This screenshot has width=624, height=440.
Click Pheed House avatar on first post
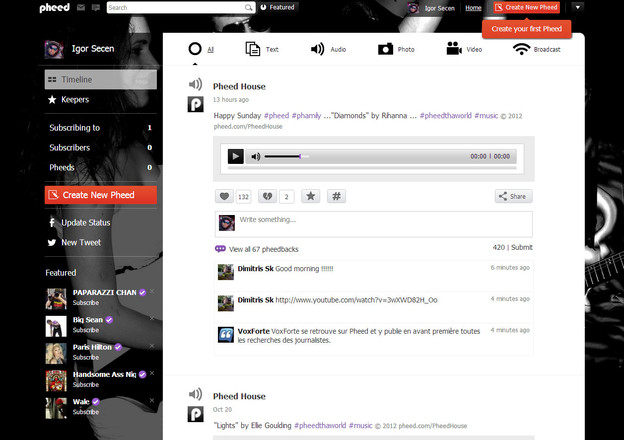[195, 104]
